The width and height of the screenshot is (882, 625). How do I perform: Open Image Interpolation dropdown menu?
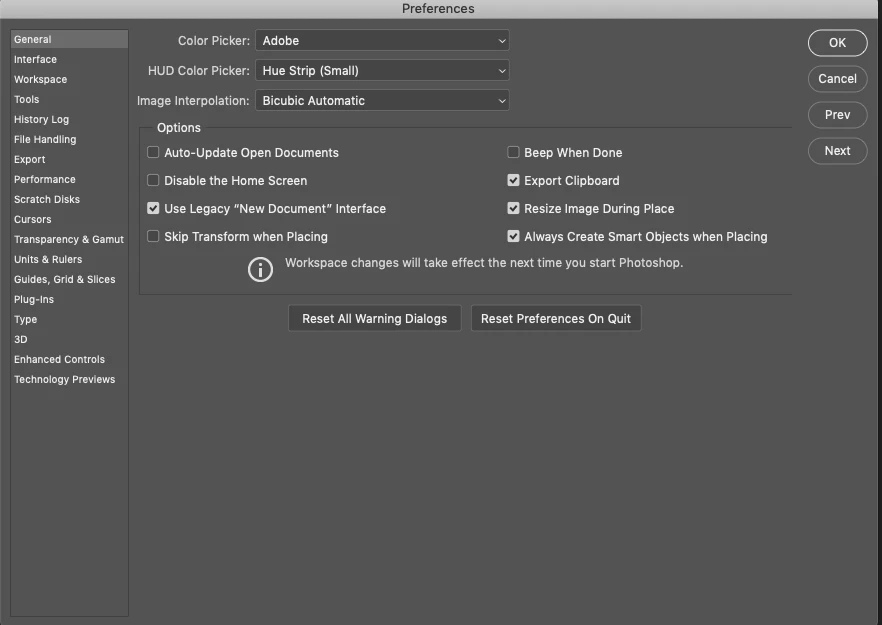point(382,101)
